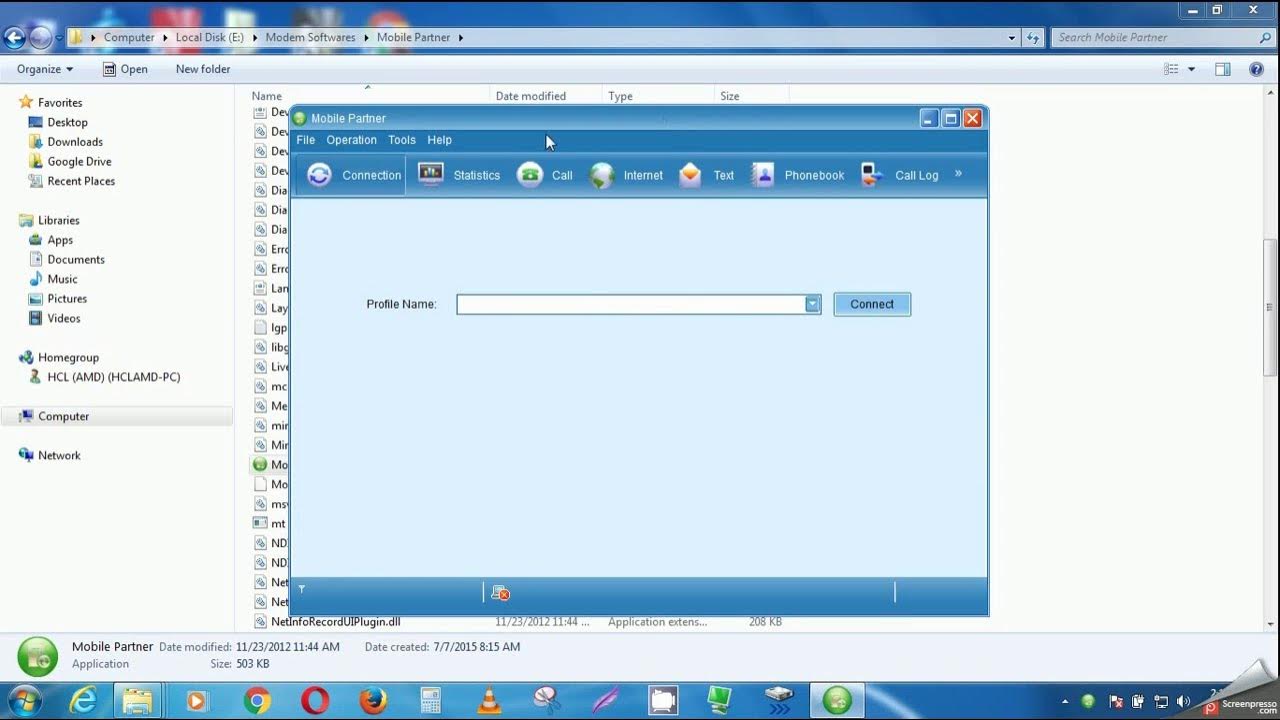Open Downloads in navigation pane

75,142
